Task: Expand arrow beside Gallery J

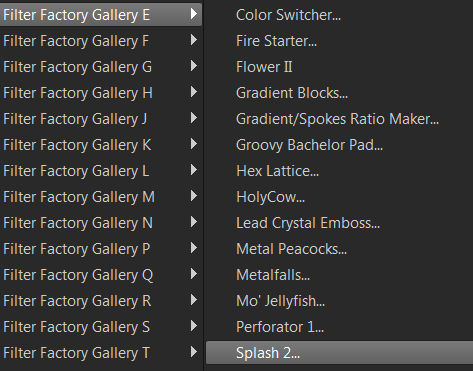Action: tap(194, 118)
